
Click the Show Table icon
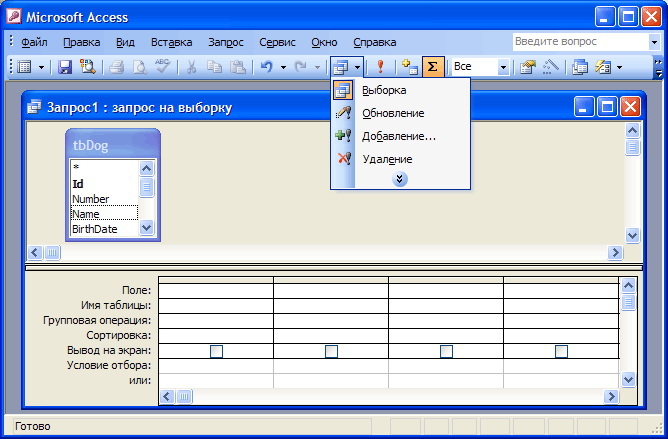409,67
